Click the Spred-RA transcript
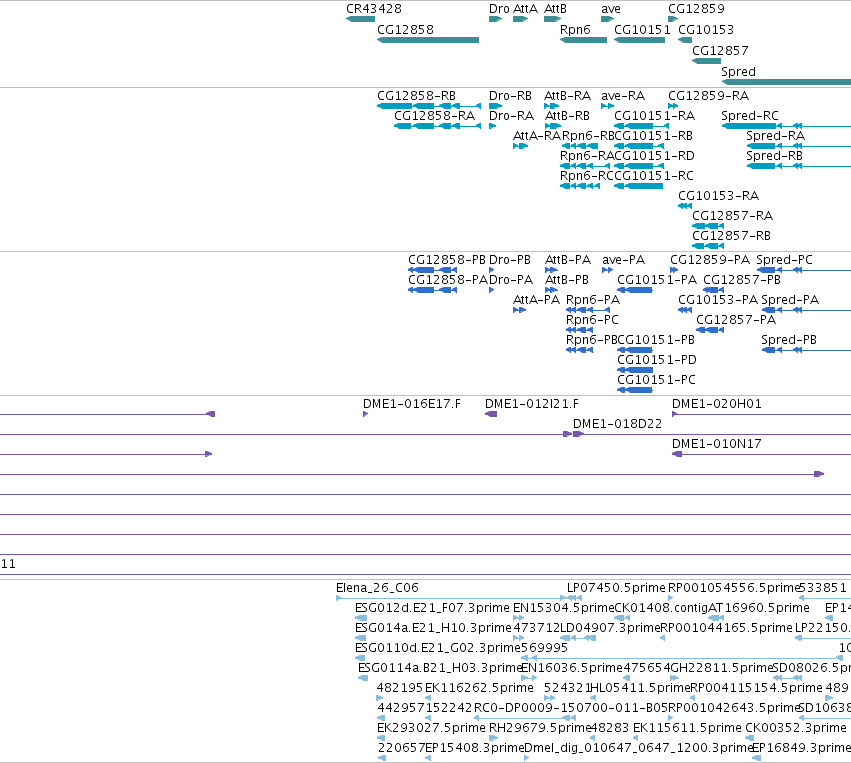The image size is (851, 763). (x=798, y=146)
